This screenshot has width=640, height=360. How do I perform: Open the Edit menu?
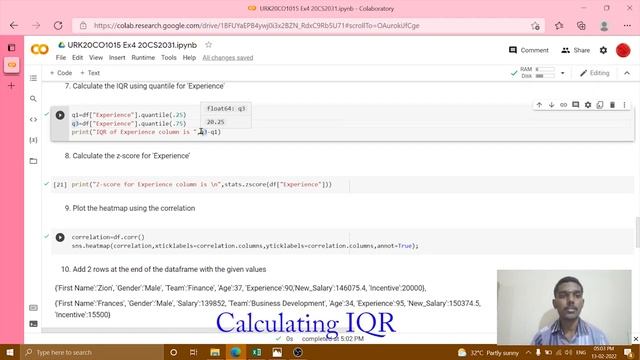click(78, 58)
